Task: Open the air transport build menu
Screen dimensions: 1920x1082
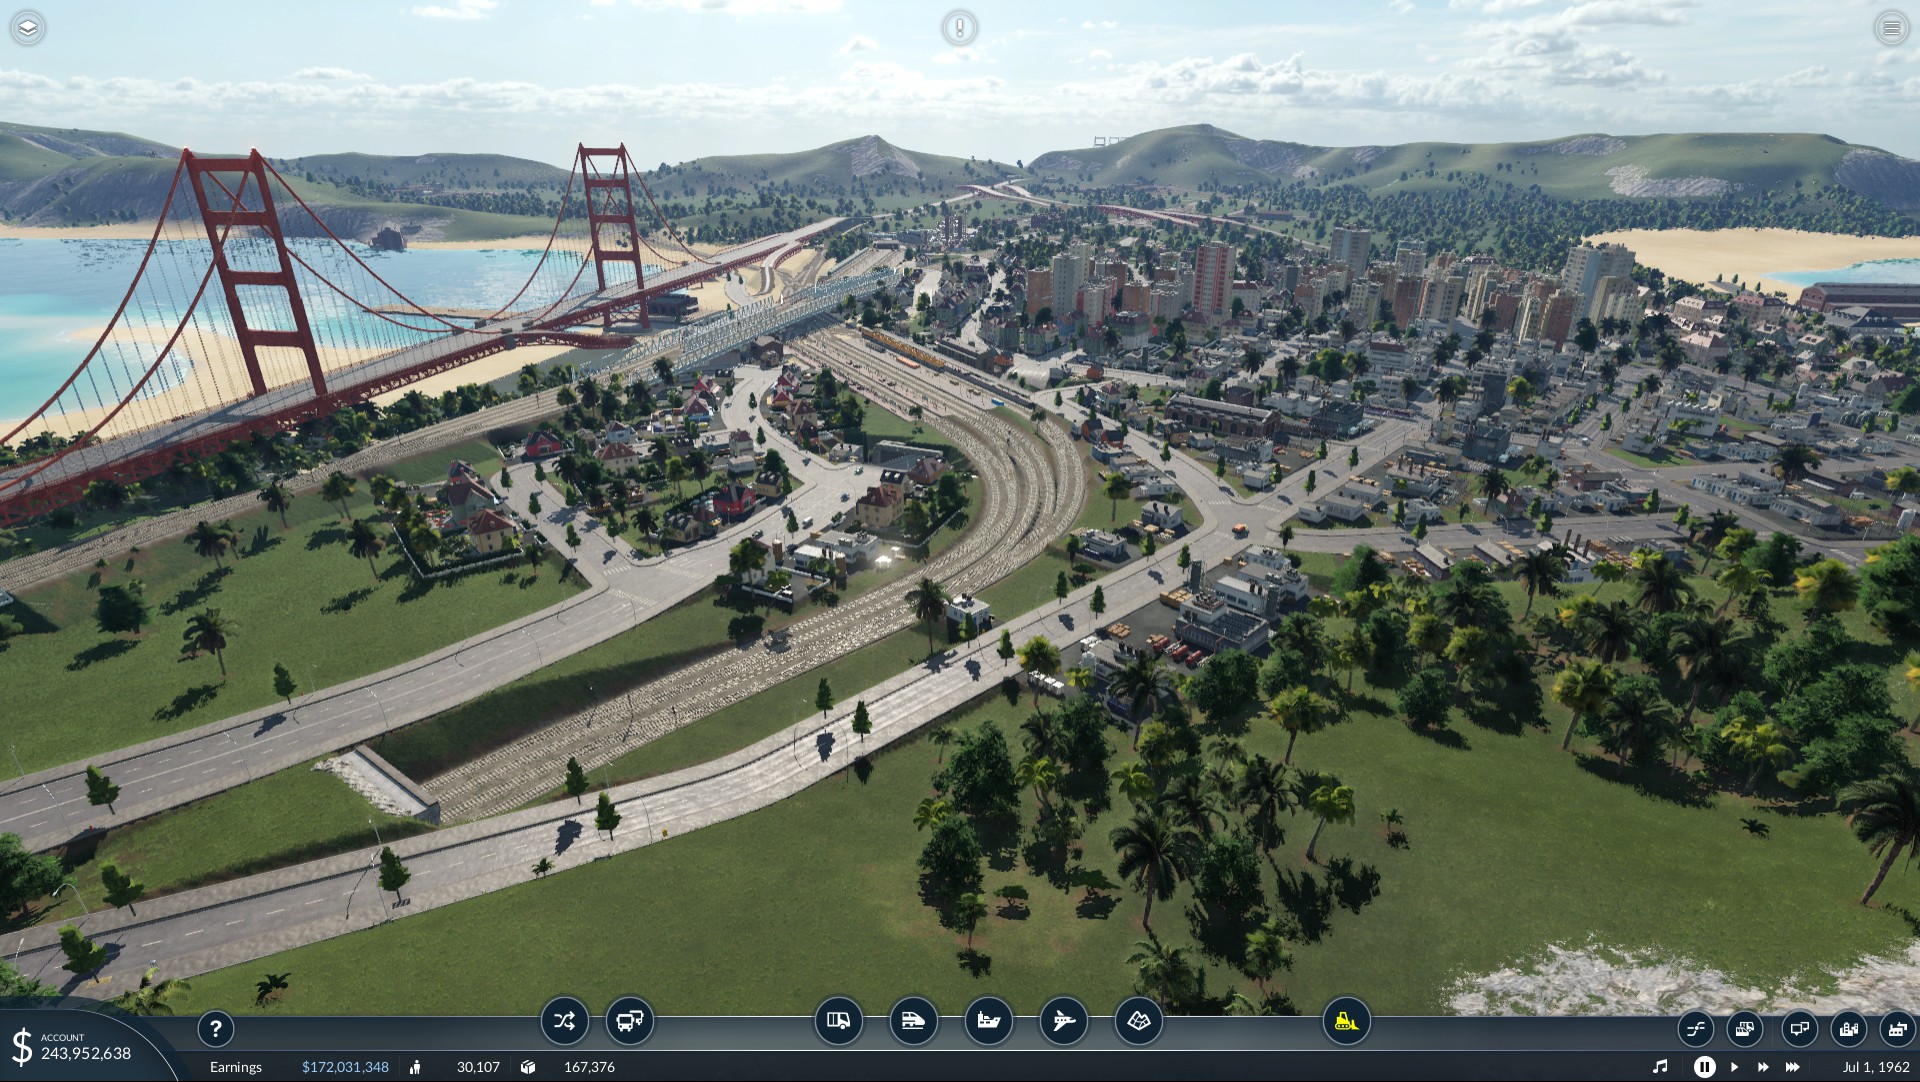Action: coord(1063,1021)
